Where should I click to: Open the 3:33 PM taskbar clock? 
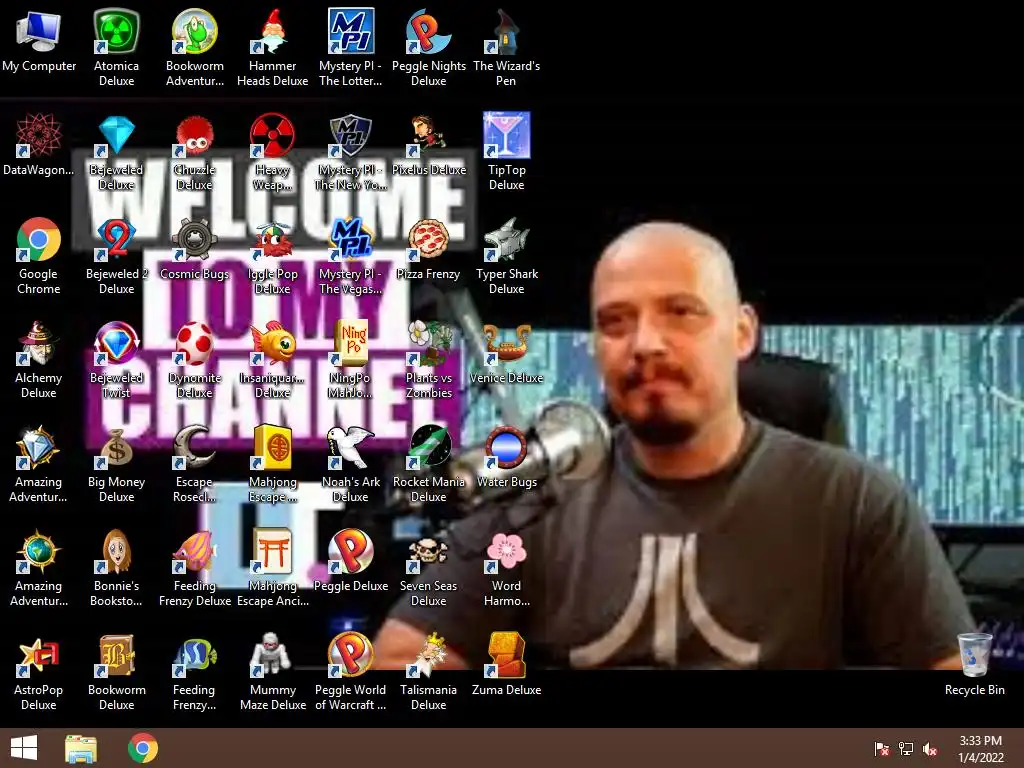pos(980,748)
